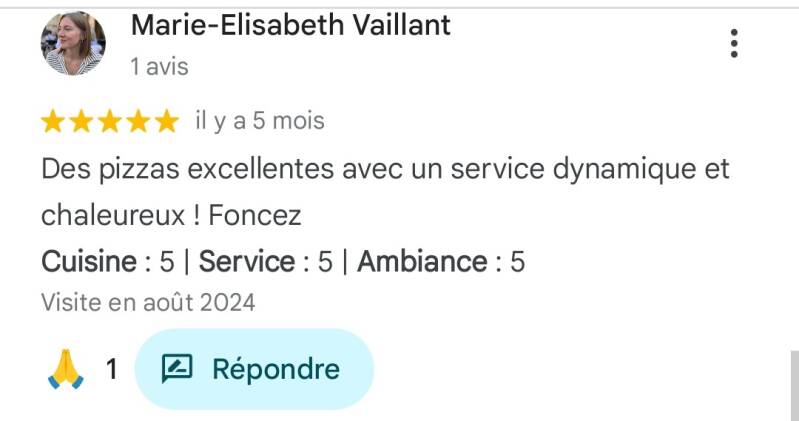Select the Ambiance rating label
799x421 pixels.
[422, 262]
